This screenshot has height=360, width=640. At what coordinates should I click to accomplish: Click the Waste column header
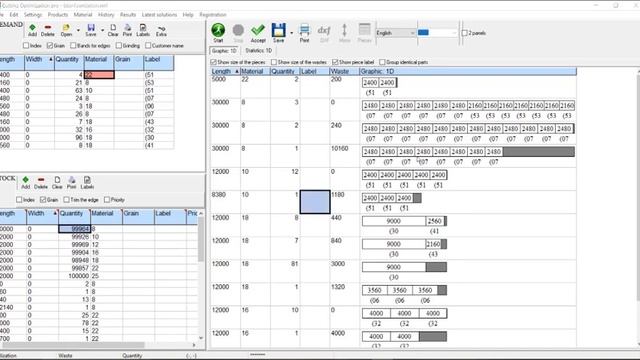pos(344,71)
